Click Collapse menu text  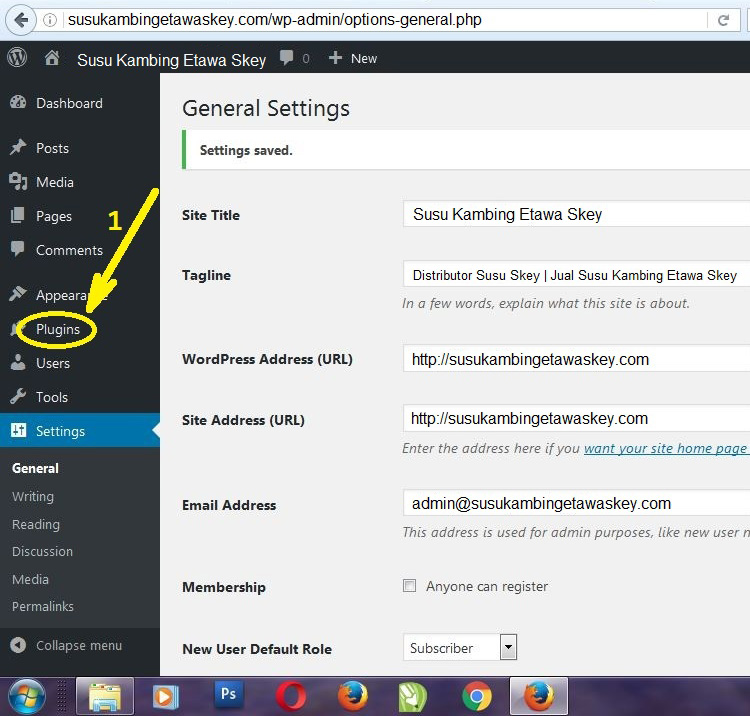tap(79, 646)
